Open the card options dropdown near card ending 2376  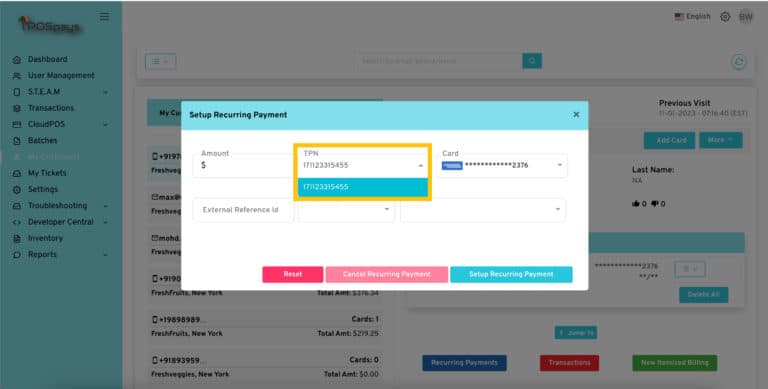coord(690,269)
